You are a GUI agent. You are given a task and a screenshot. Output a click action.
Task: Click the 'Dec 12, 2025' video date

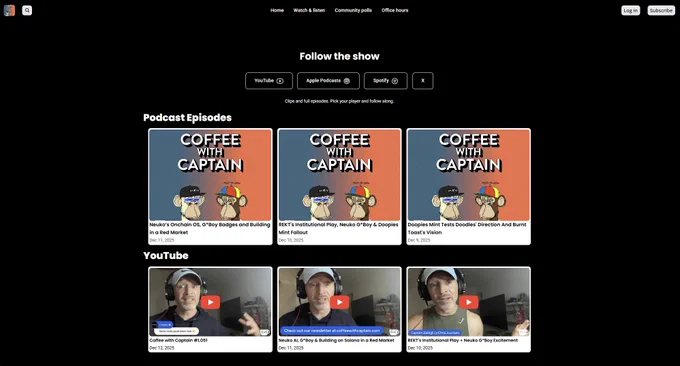tap(162, 348)
